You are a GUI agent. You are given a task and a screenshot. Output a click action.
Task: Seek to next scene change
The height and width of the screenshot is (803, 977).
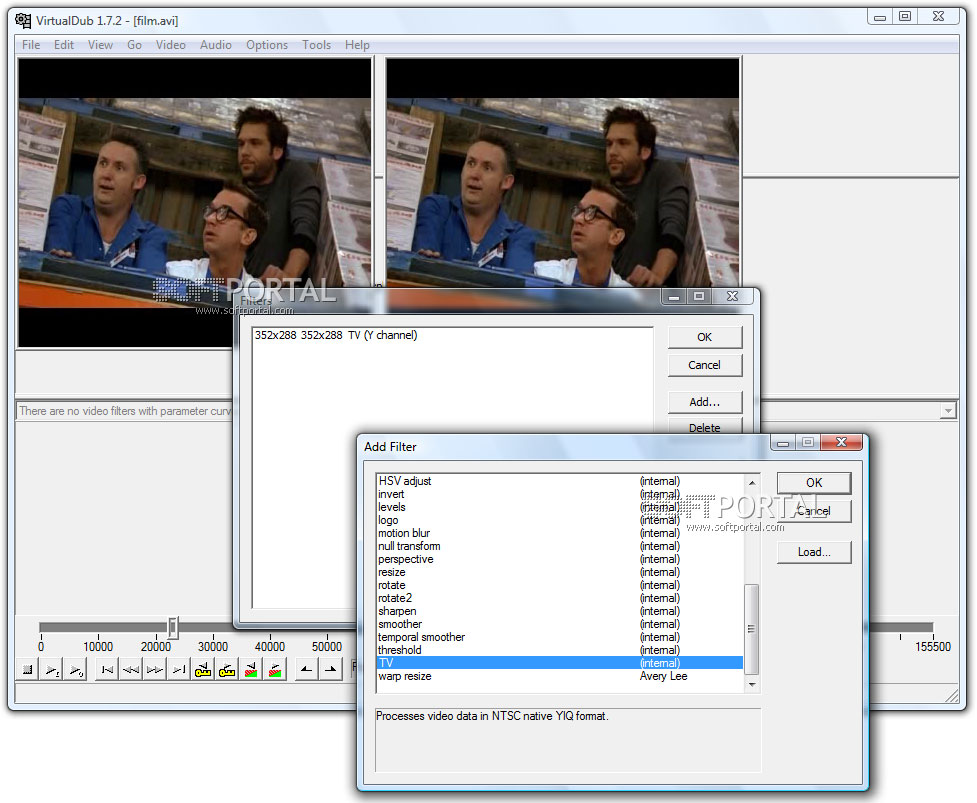point(275,670)
